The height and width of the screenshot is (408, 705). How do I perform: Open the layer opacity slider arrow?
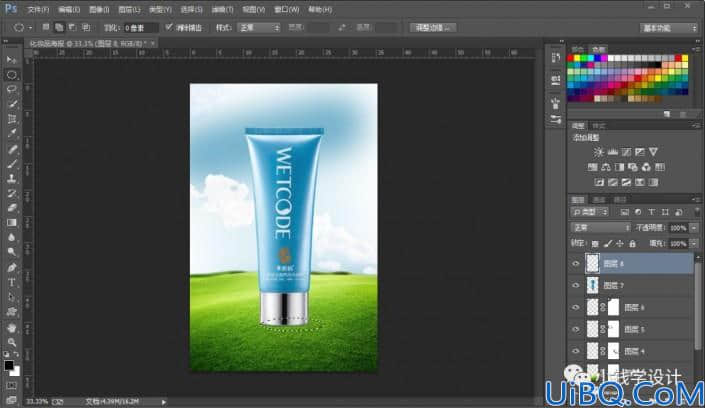[x=694, y=228]
